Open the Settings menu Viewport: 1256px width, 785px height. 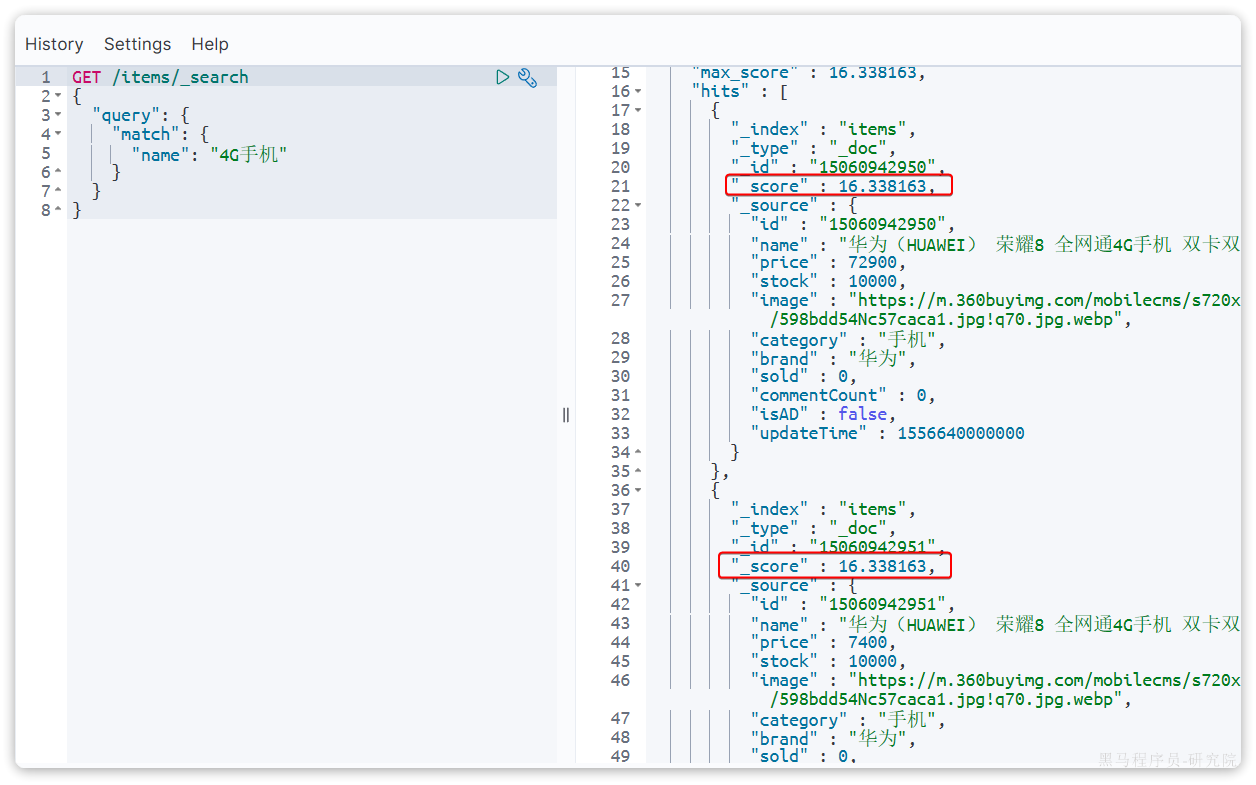pyautogui.click(x=137, y=44)
